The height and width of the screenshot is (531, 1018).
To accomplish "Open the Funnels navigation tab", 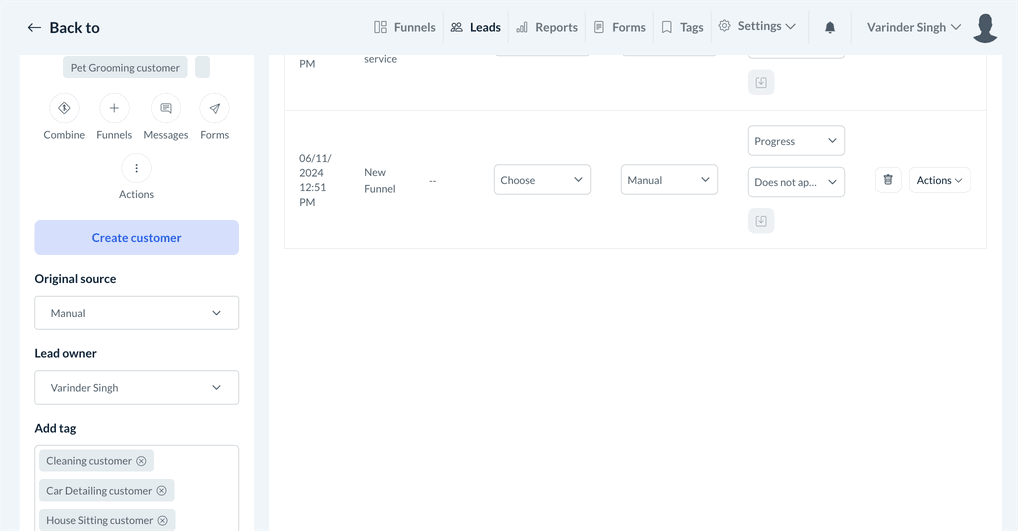I will (x=404, y=27).
